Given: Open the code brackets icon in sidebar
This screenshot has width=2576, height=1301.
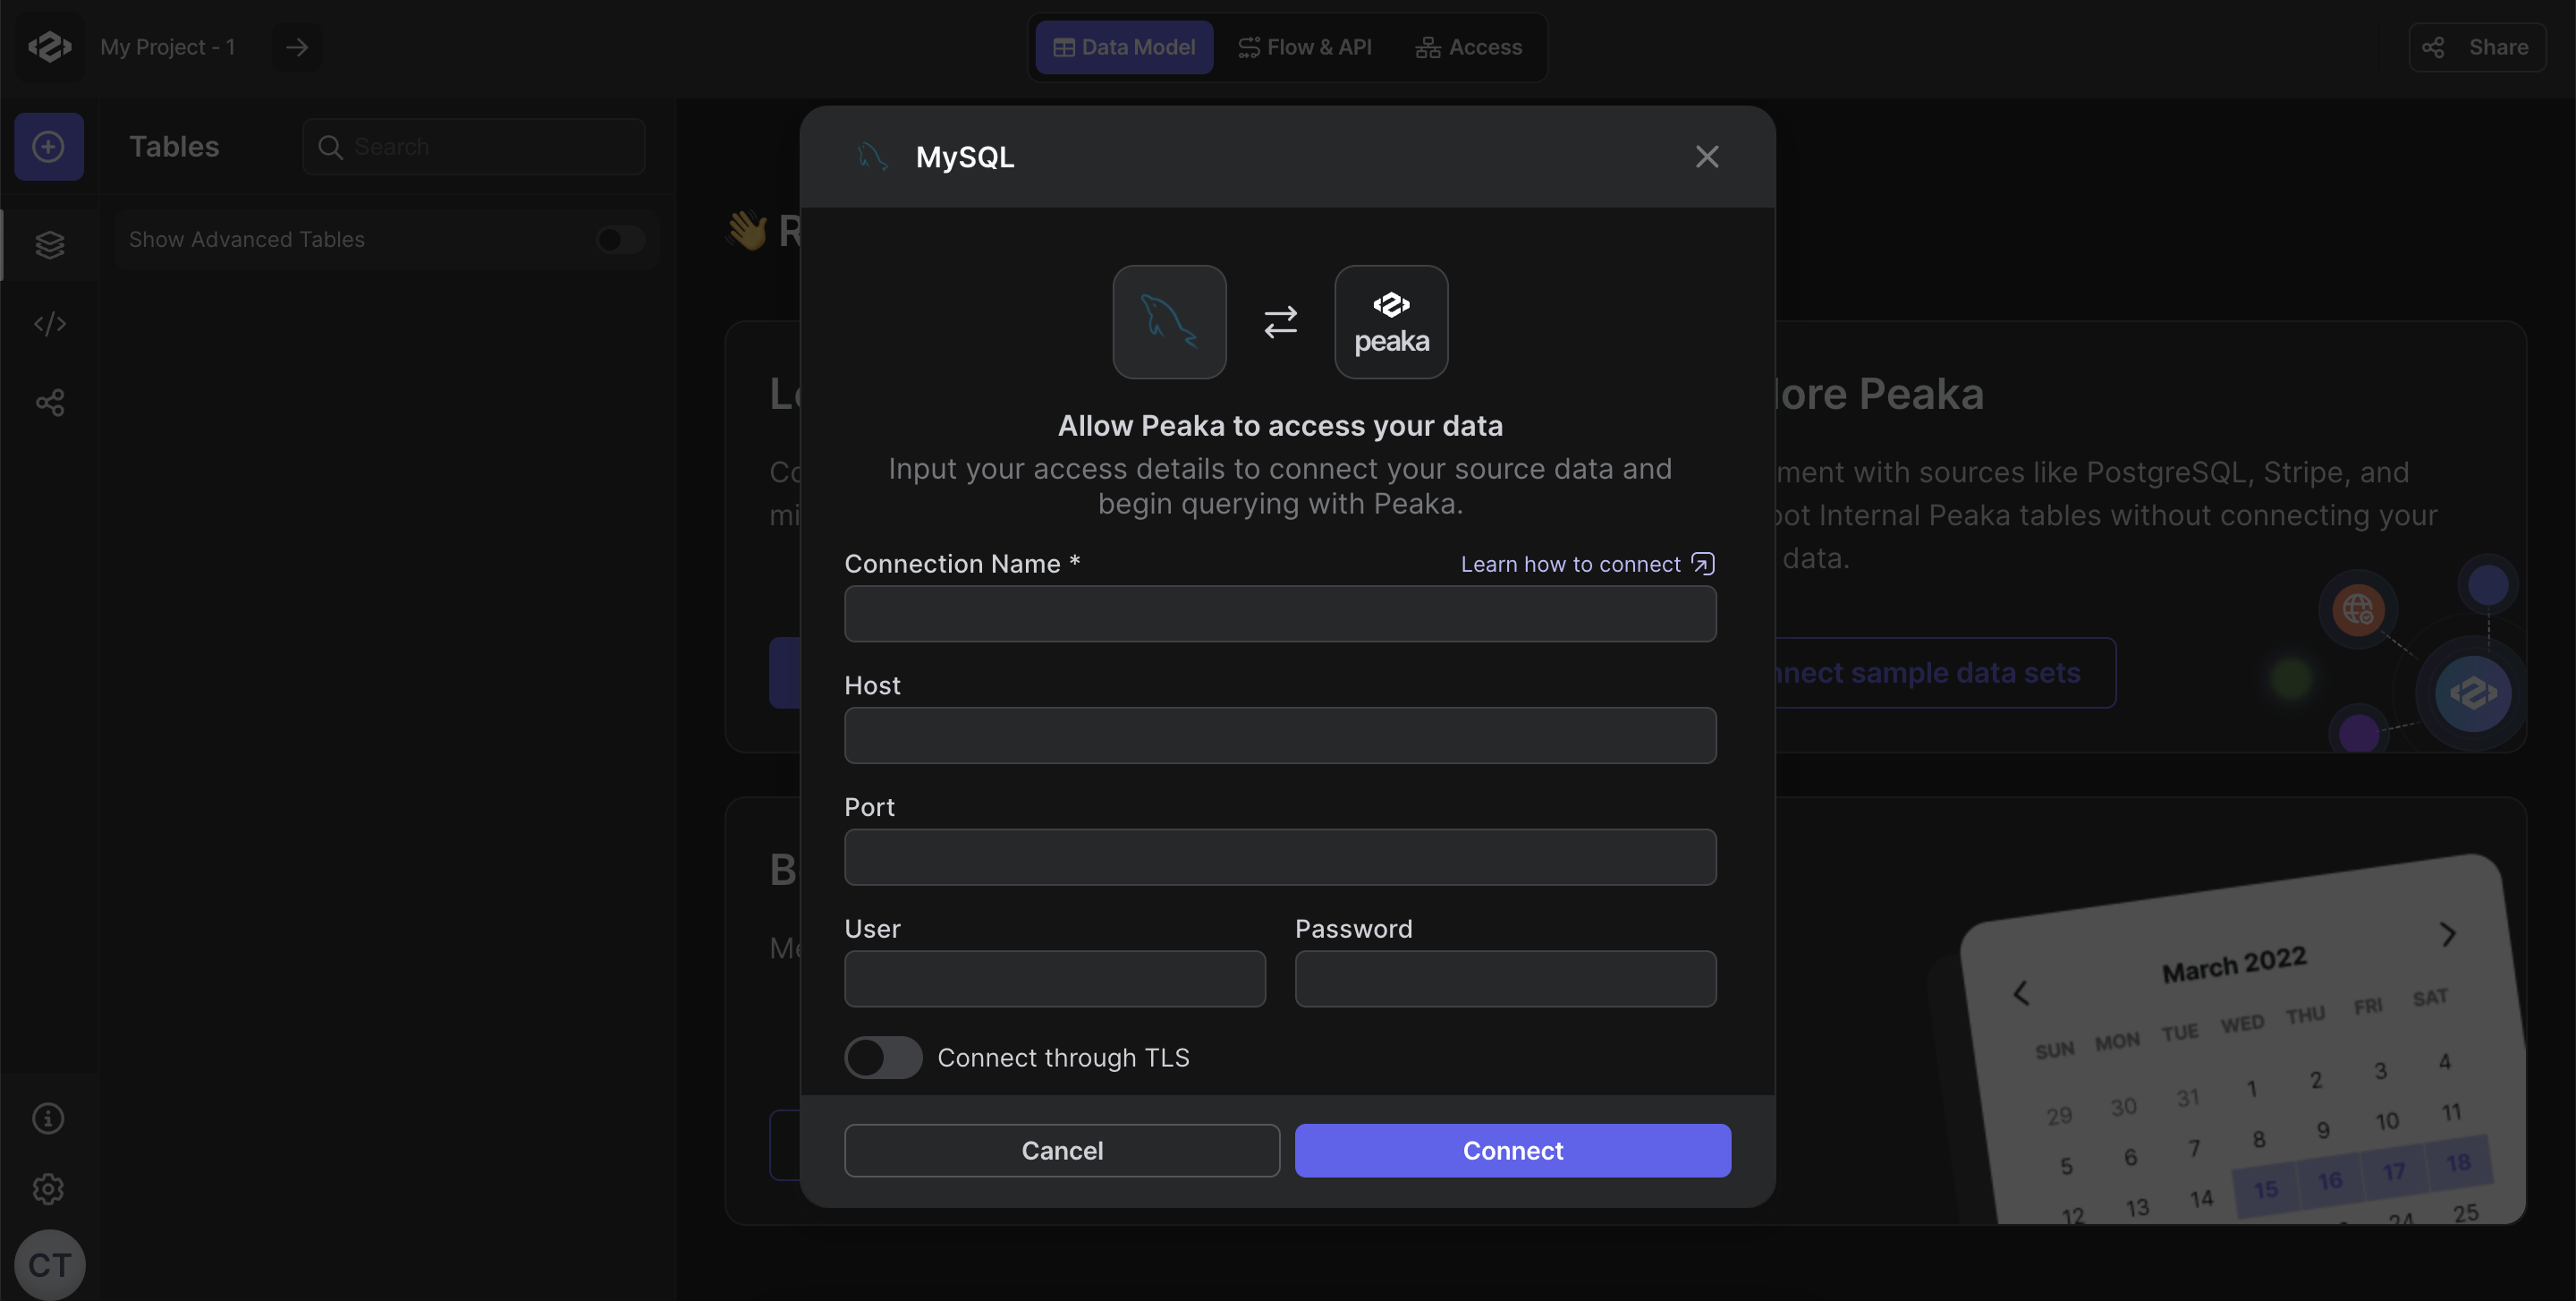Looking at the screenshot, I should click(x=49, y=324).
